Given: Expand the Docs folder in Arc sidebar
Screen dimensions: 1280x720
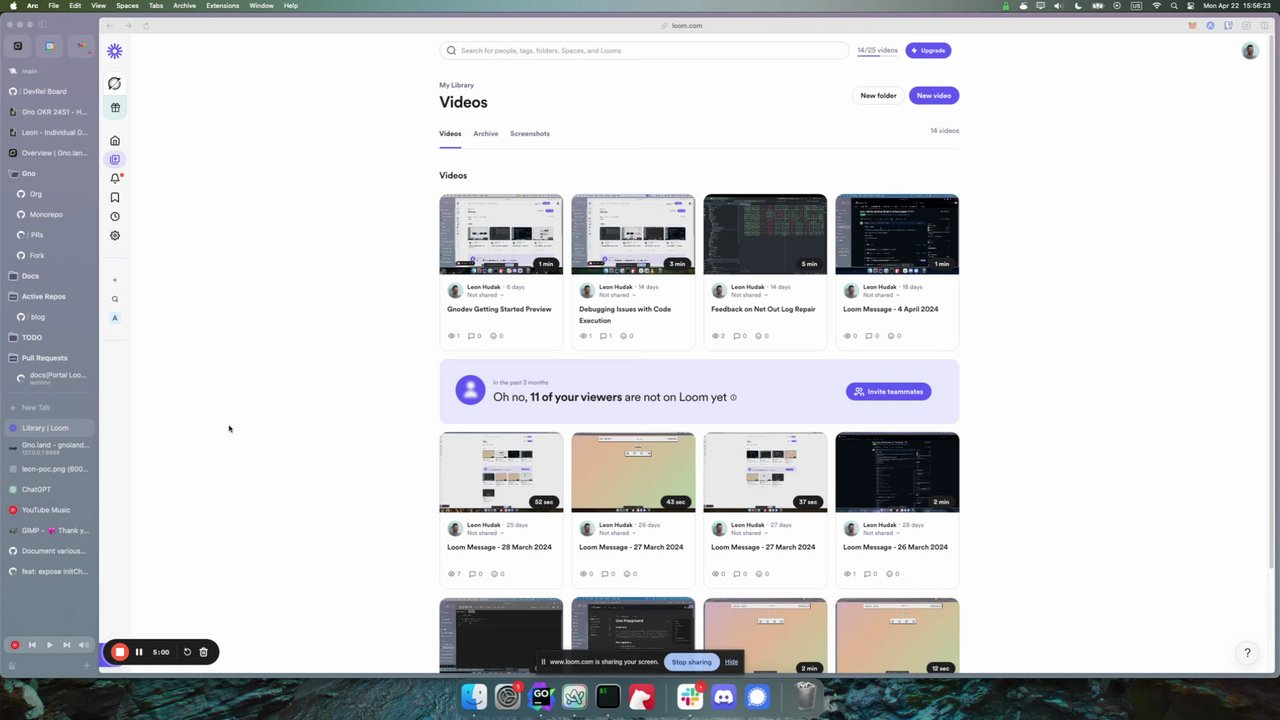Looking at the screenshot, I should pos(50,276).
